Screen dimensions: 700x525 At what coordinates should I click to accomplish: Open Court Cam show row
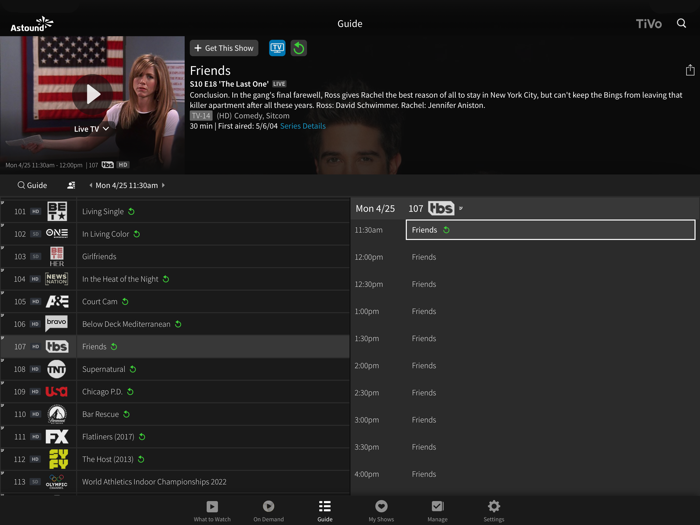(x=213, y=301)
